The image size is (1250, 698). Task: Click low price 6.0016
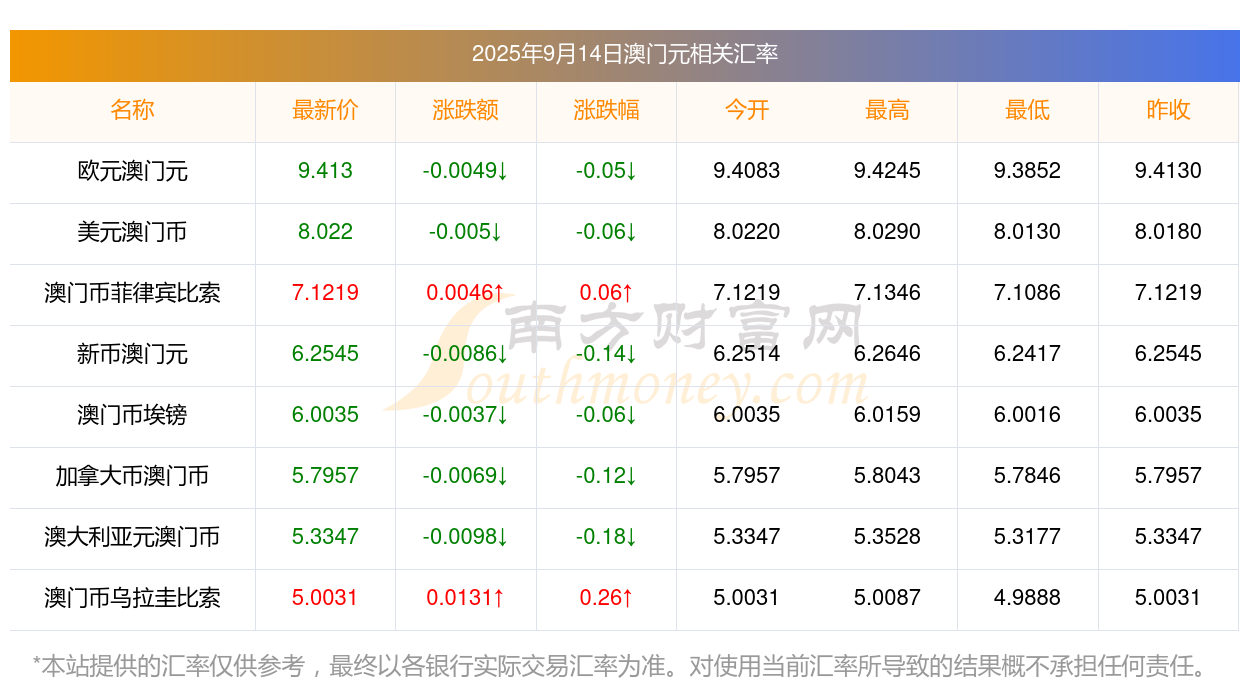[1027, 415]
